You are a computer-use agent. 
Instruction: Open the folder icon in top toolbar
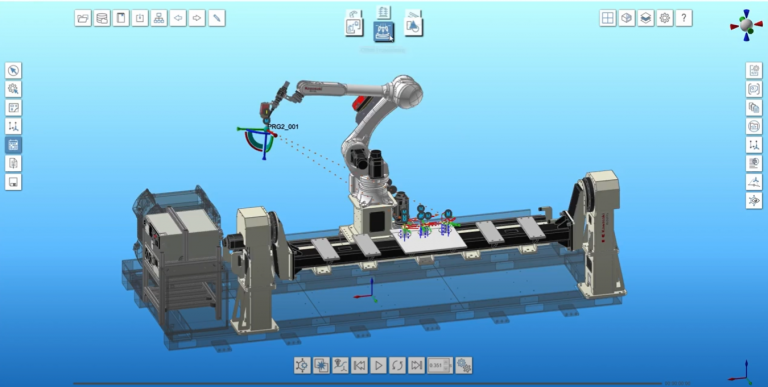[83, 18]
